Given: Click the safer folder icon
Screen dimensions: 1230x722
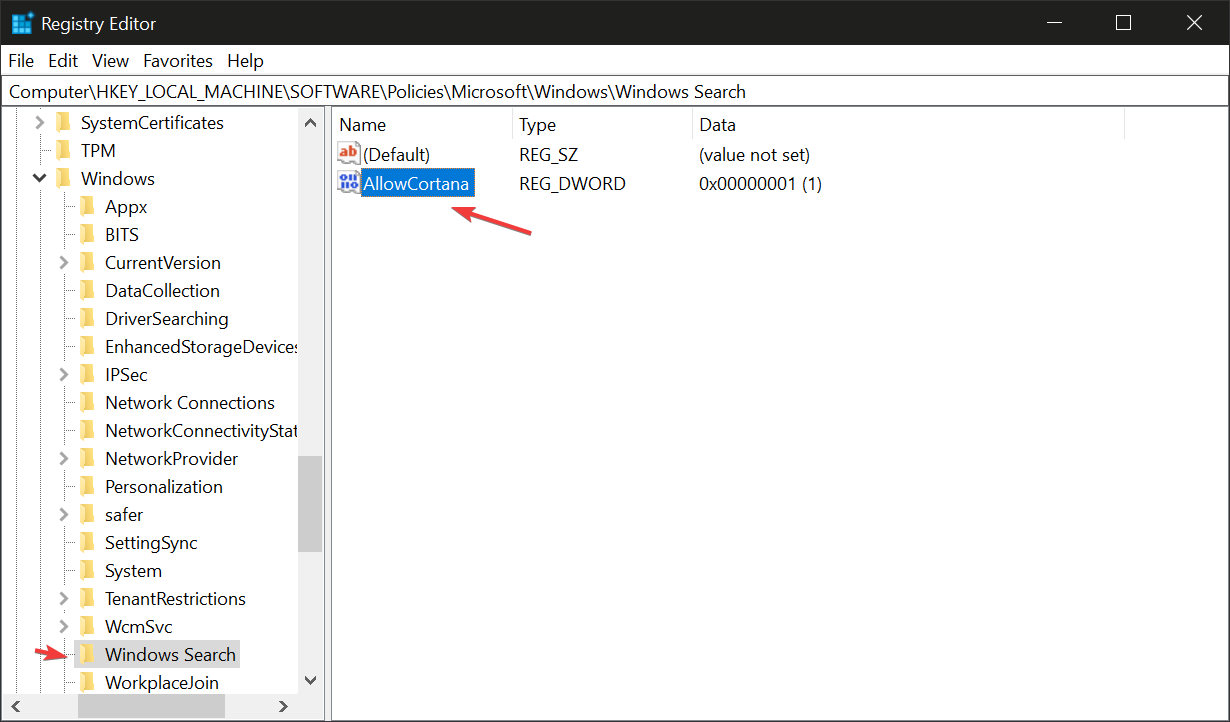Looking at the screenshot, I should (x=87, y=515).
